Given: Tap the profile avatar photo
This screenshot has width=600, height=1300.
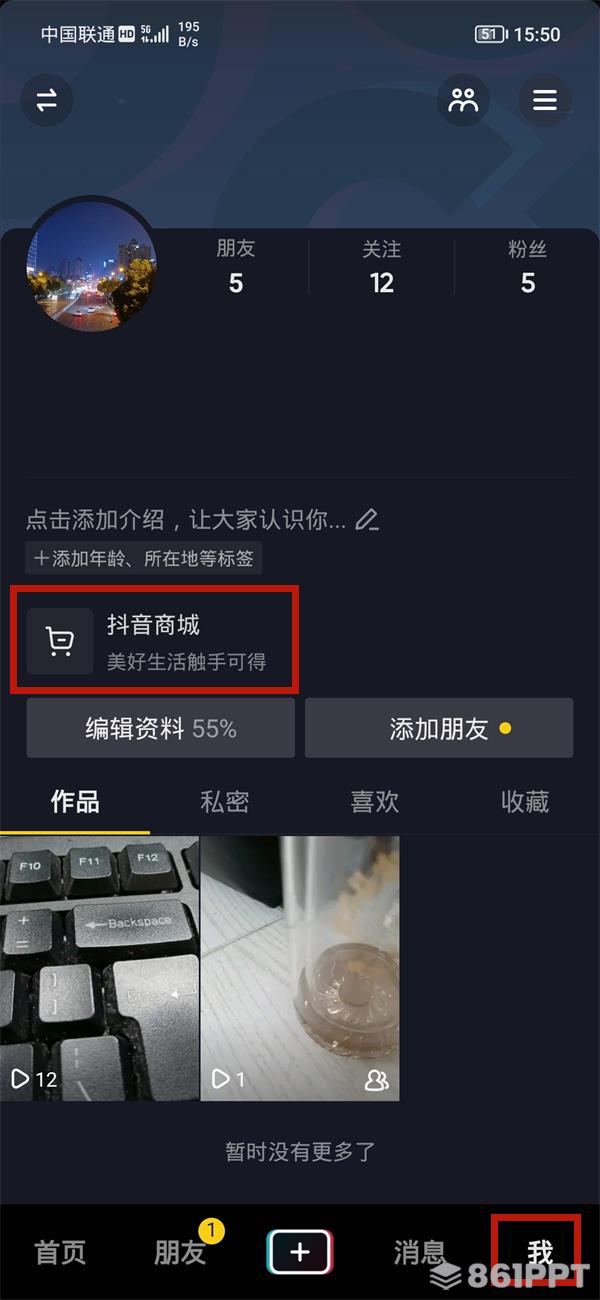Looking at the screenshot, I should [x=91, y=264].
